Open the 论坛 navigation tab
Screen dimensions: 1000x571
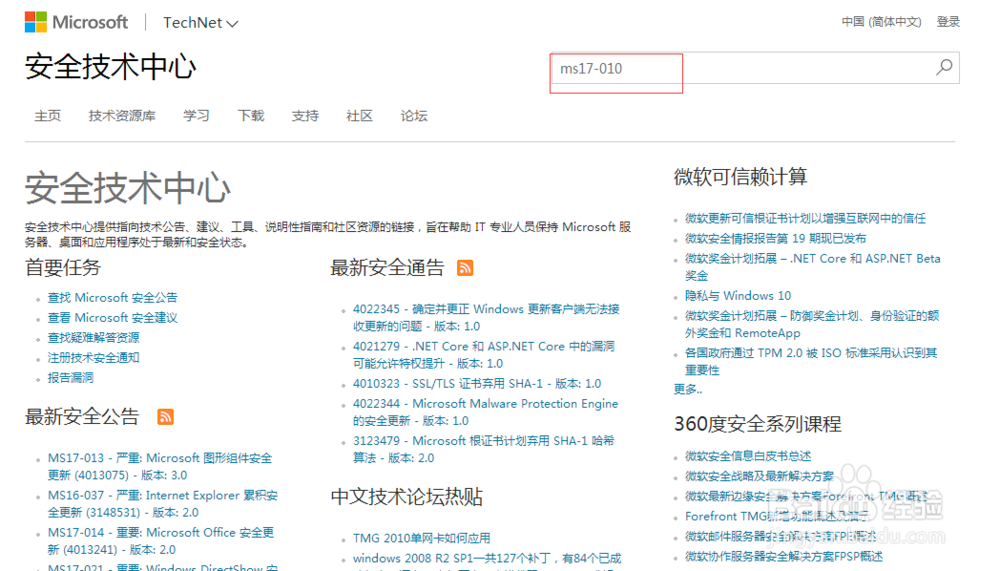pyautogui.click(x=414, y=115)
